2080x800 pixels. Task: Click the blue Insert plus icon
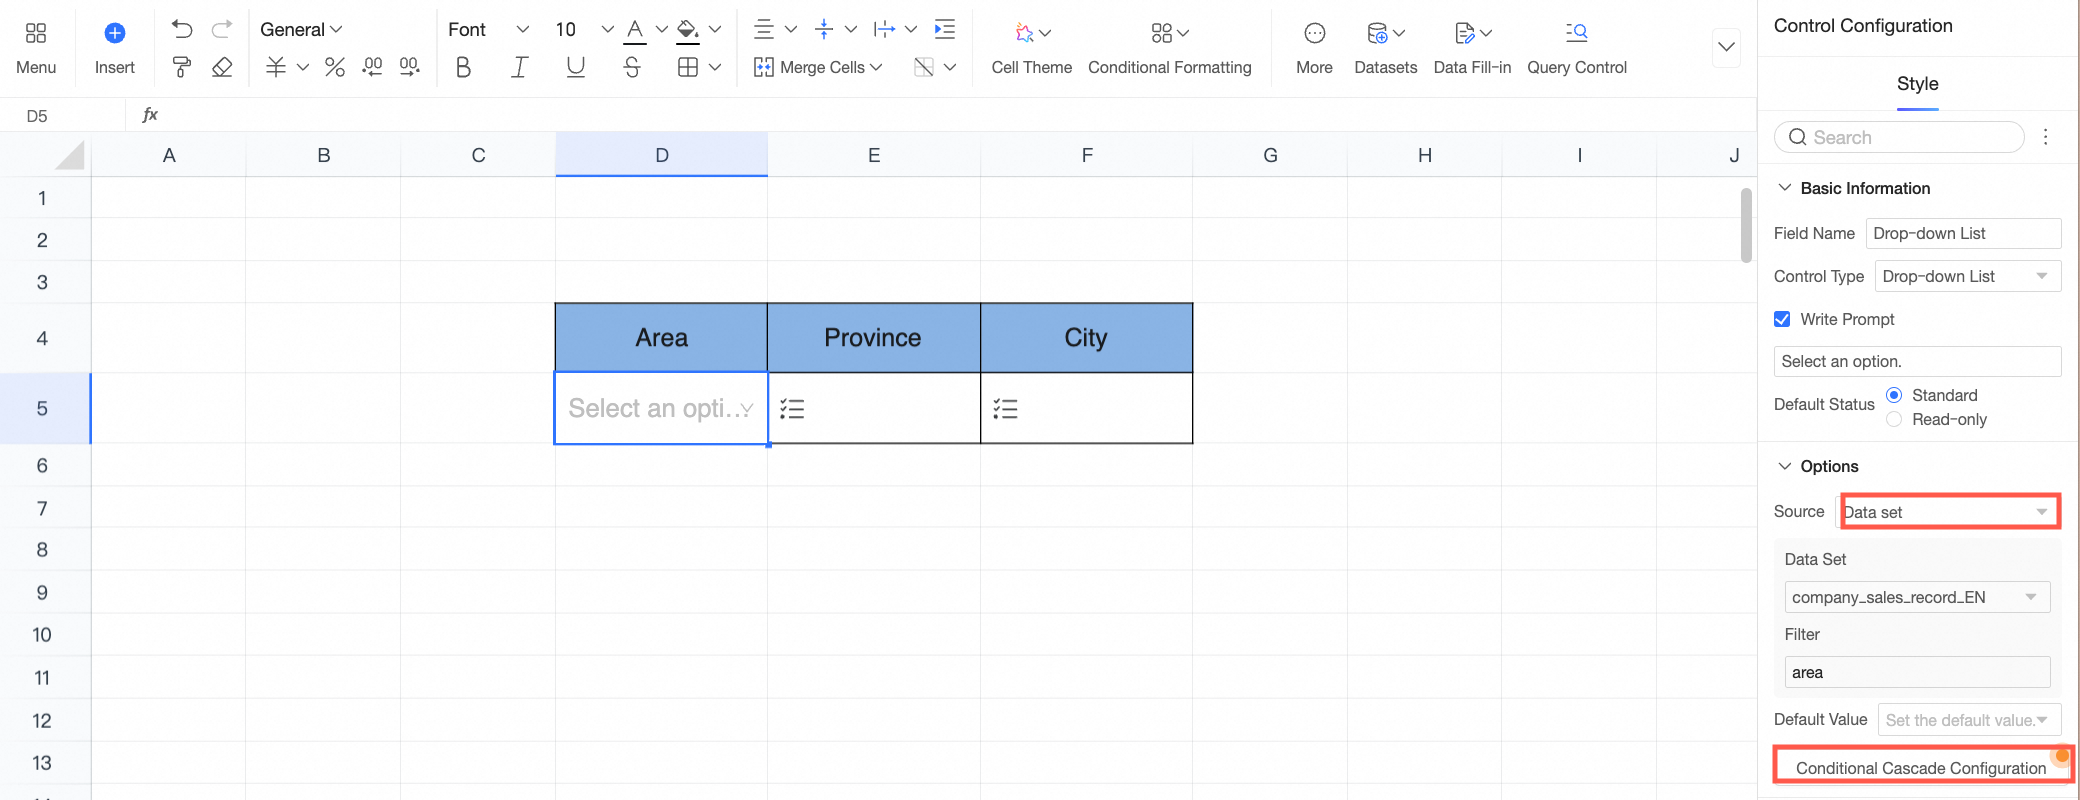(x=115, y=33)
